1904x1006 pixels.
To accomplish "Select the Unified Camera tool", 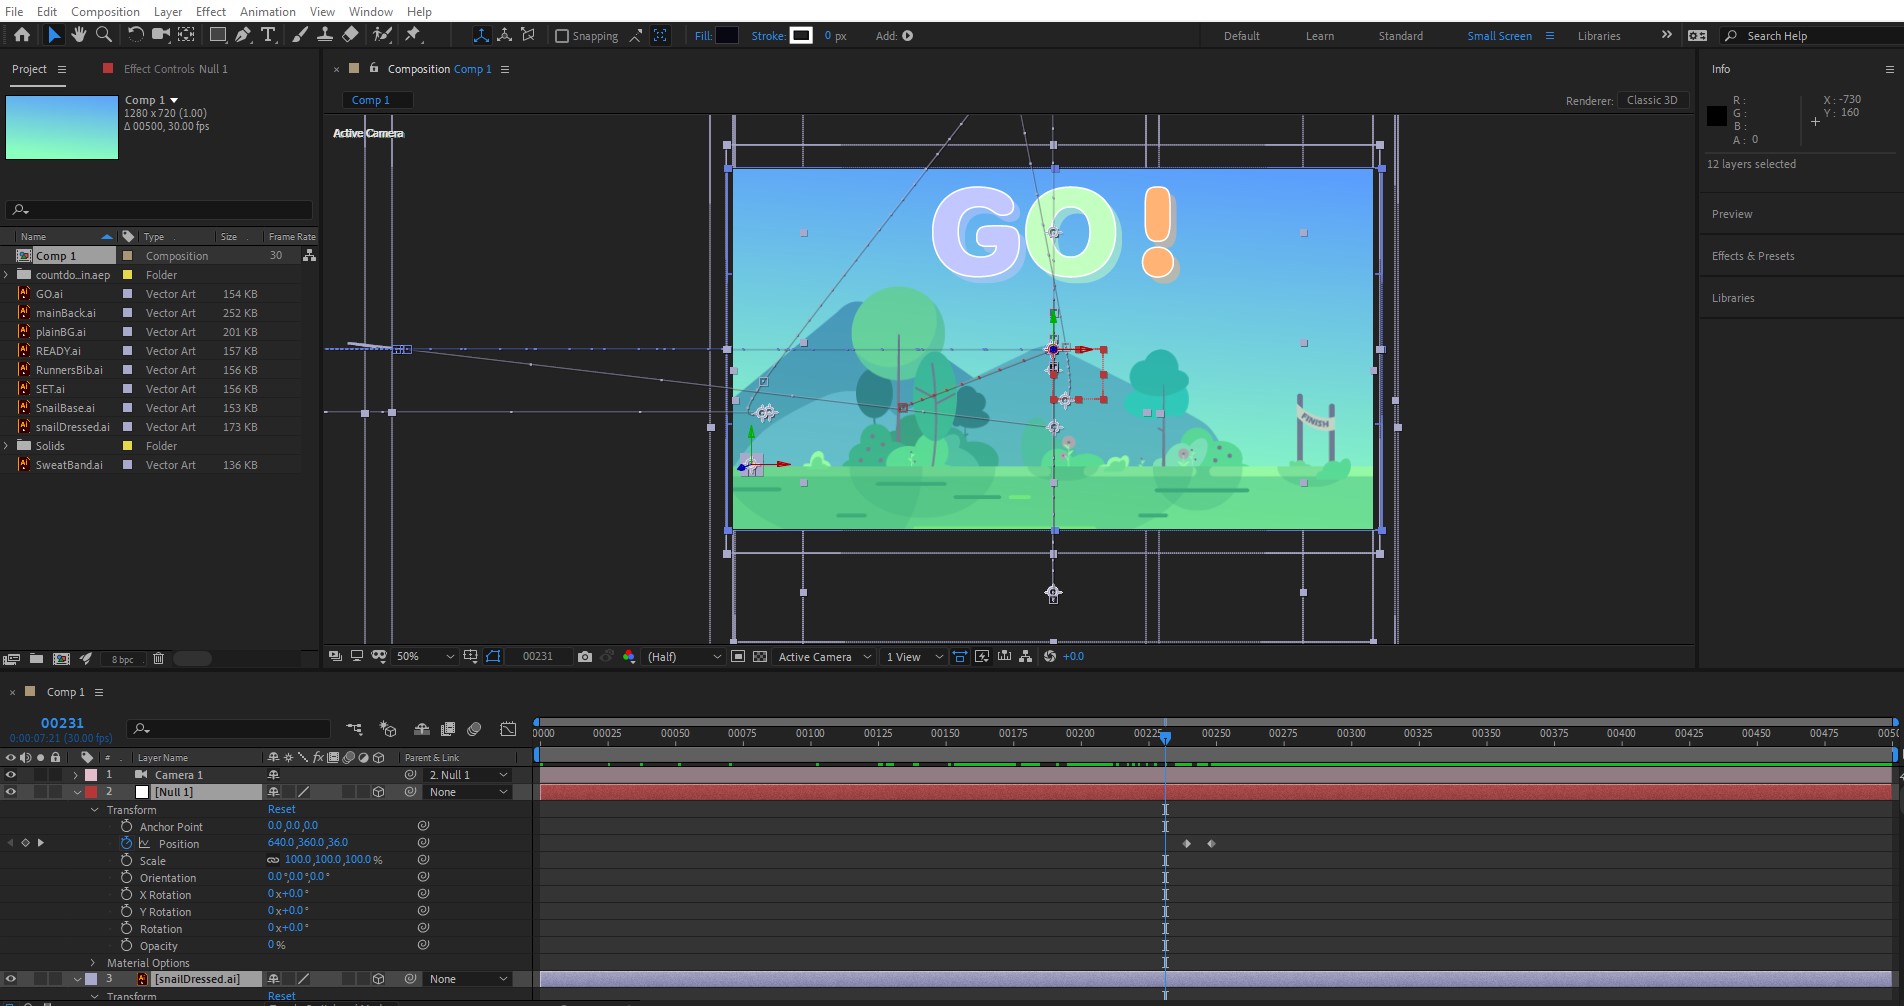I will click(x=160, y=35).
